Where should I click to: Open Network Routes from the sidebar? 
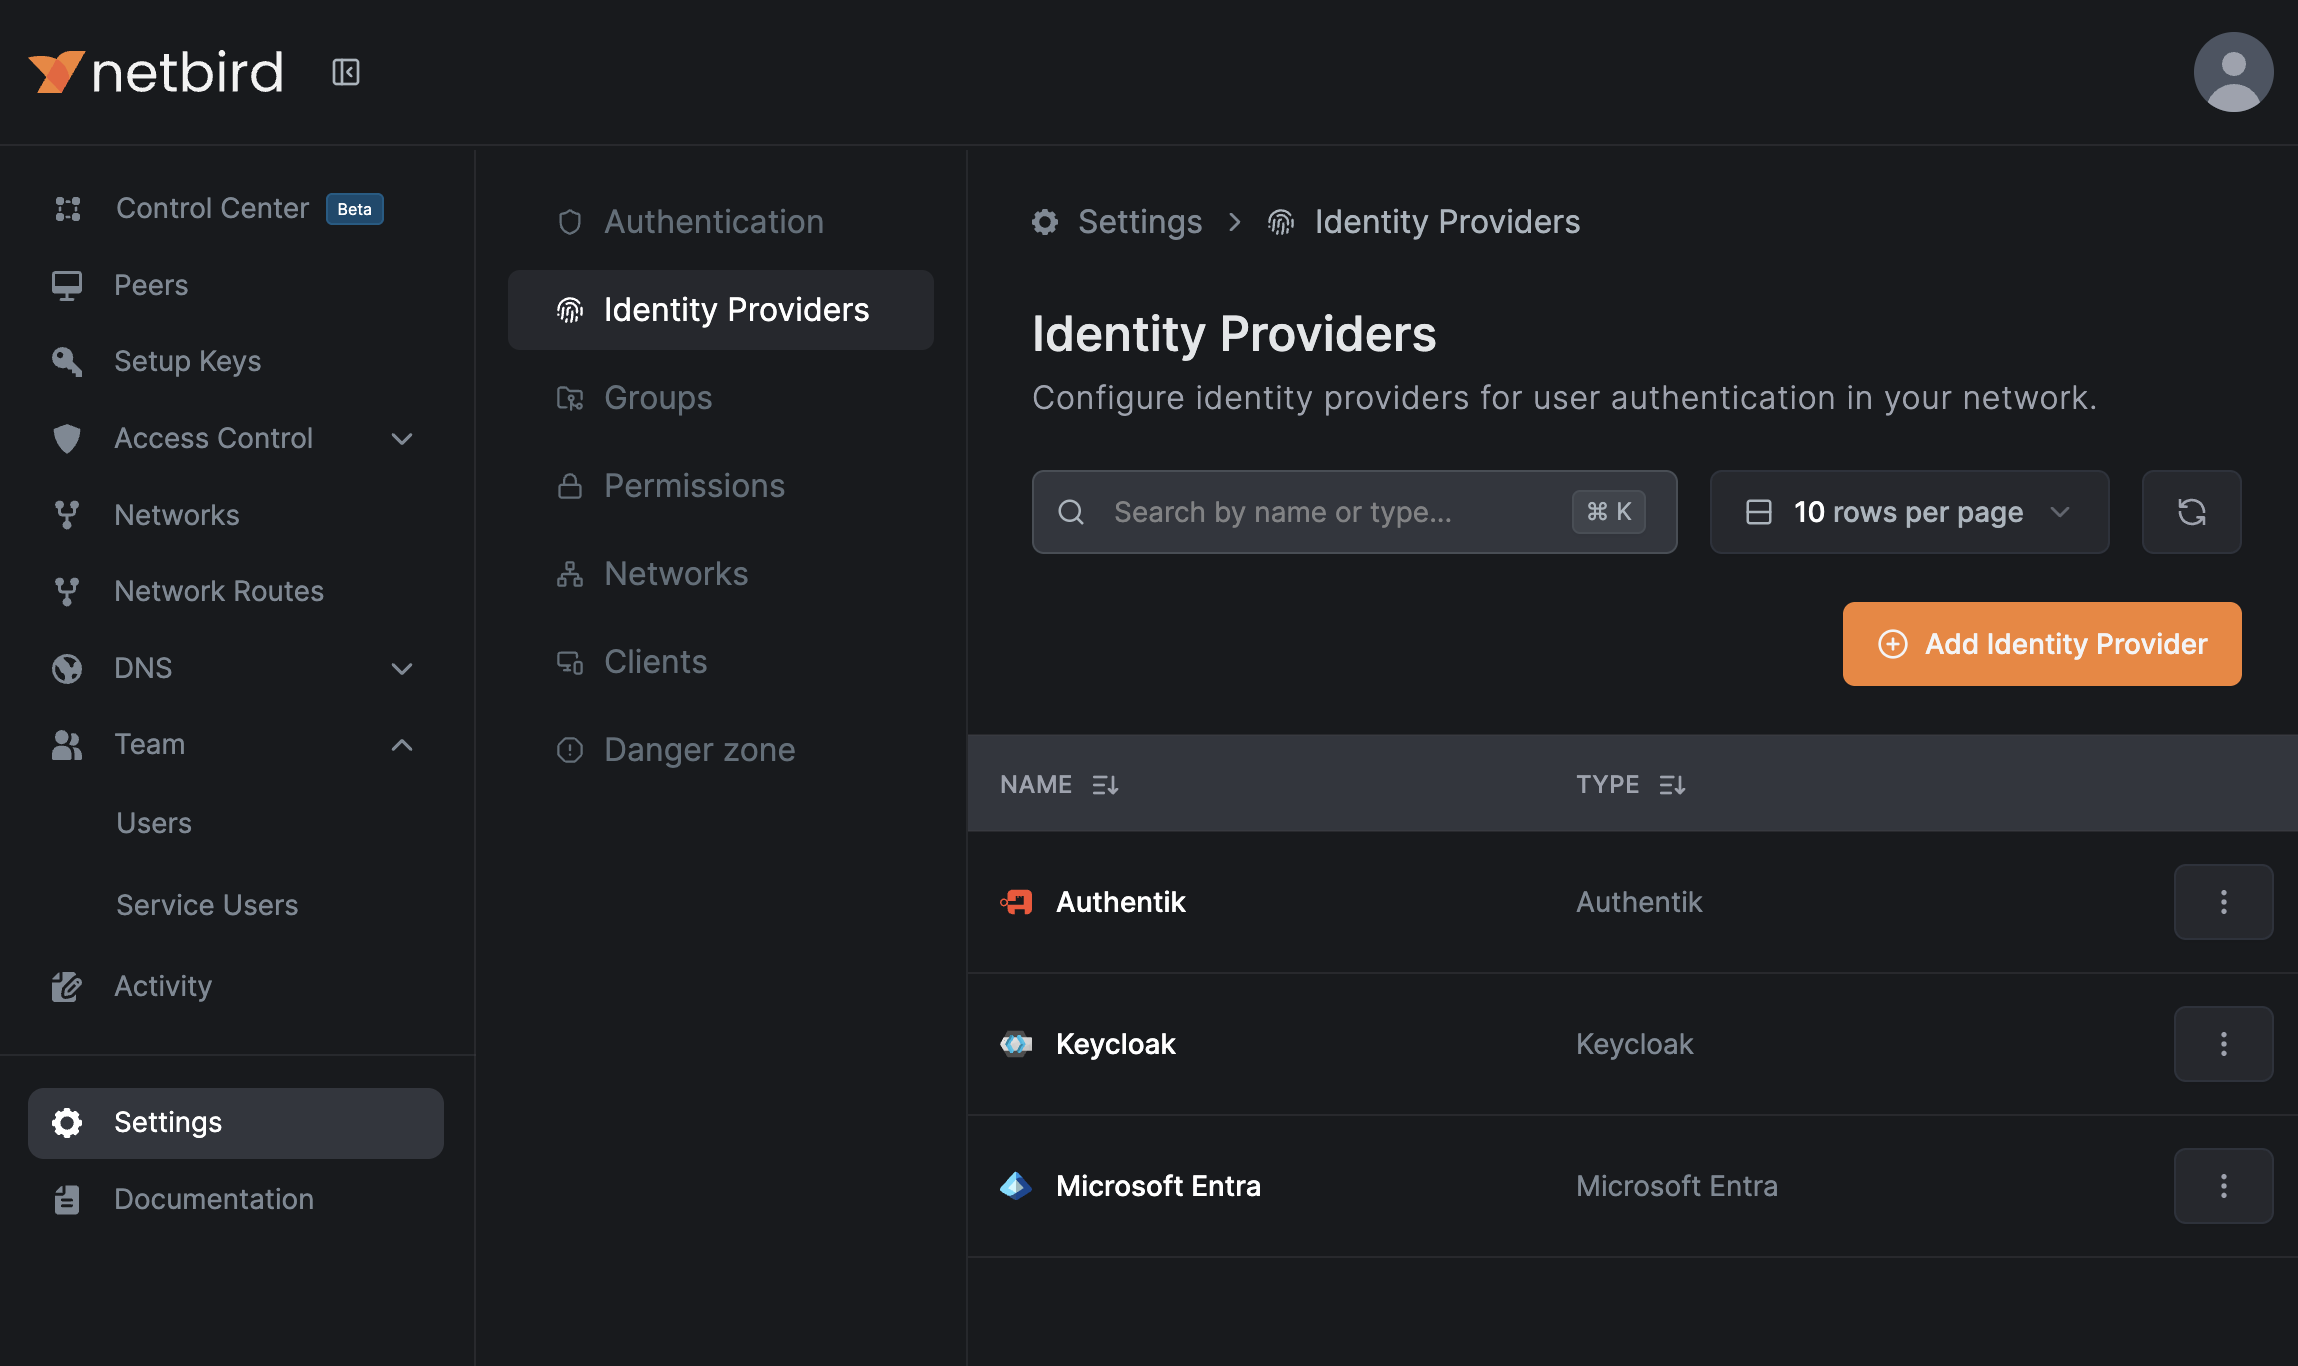(218, 590)
